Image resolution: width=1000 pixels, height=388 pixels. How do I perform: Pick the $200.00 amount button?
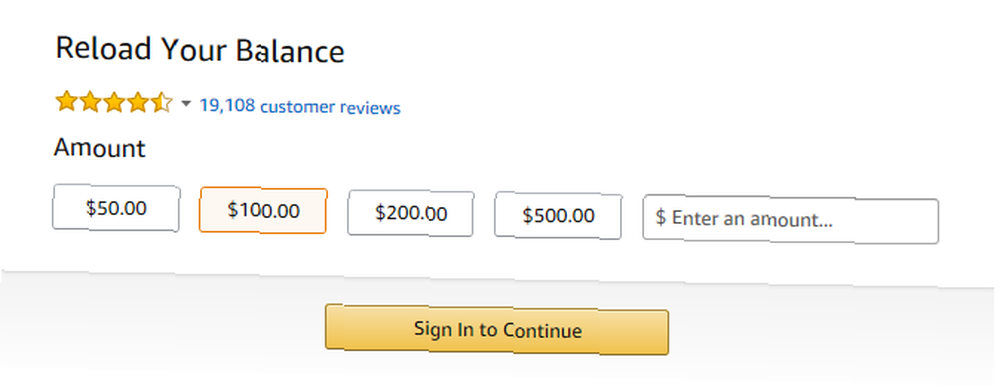411,213
